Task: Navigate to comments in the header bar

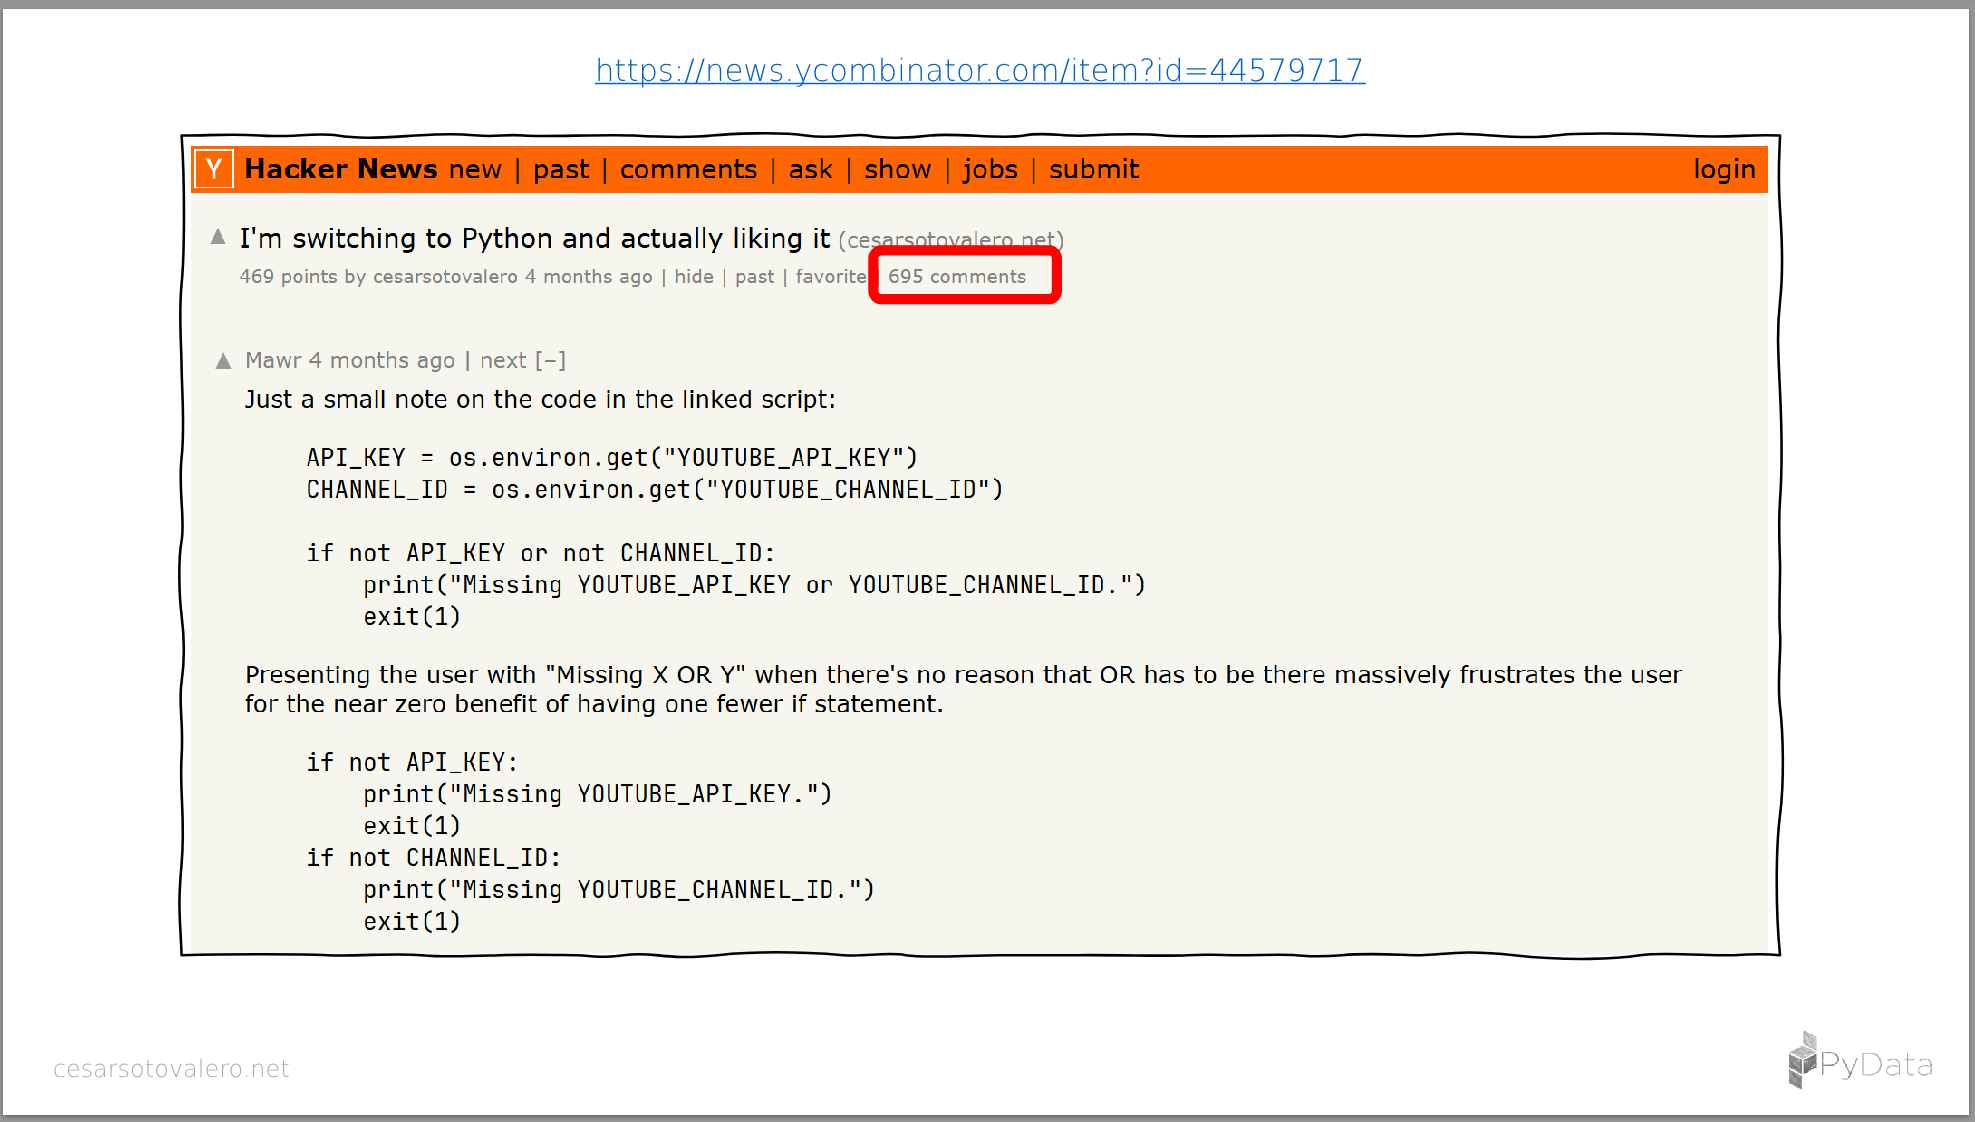Action: pyautogui.click(x=688, y=170)
